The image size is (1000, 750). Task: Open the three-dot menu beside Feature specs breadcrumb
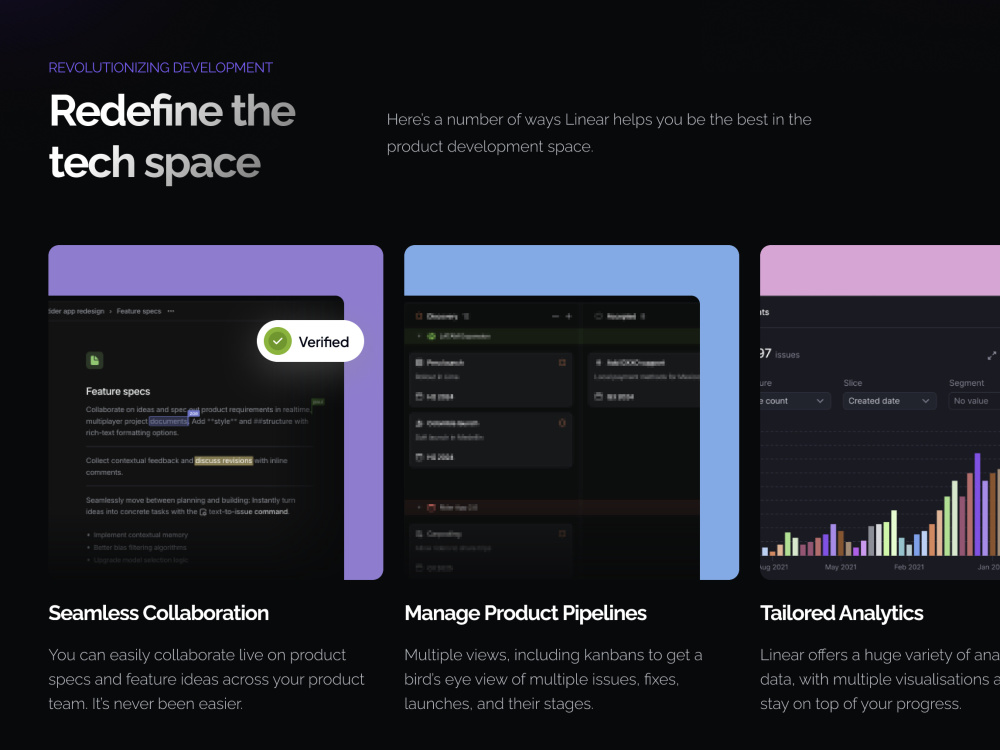pos(171,311)
